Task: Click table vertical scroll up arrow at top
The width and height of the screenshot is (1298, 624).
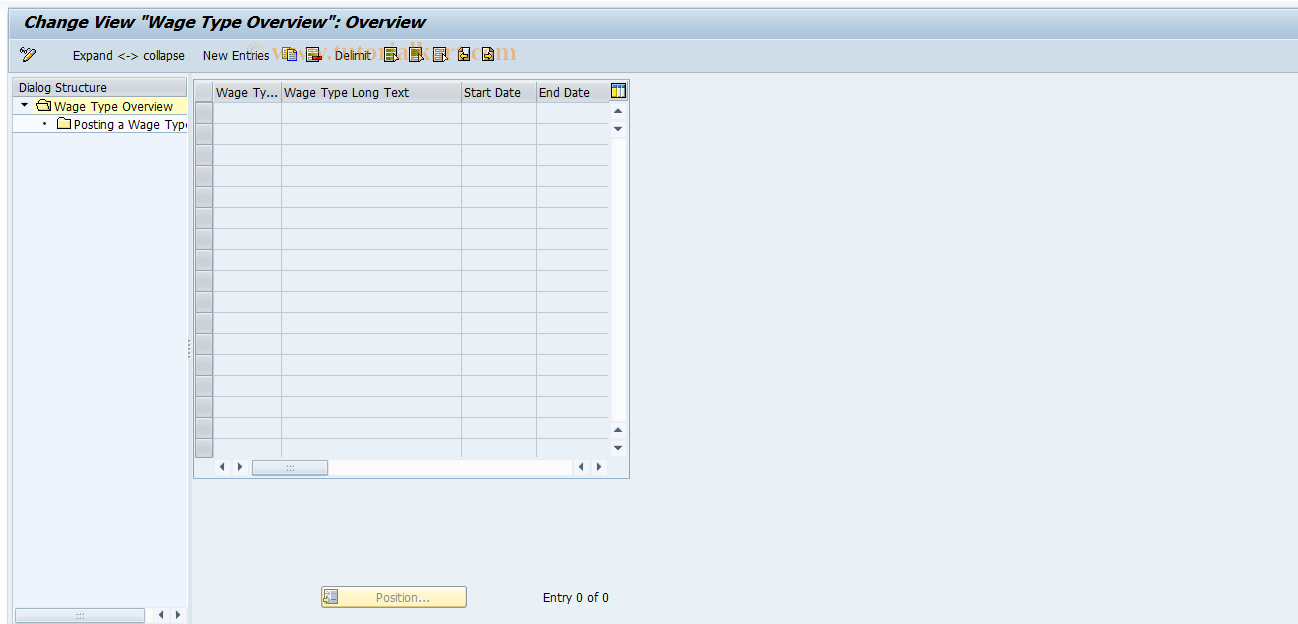Action: tap(618, 111)
